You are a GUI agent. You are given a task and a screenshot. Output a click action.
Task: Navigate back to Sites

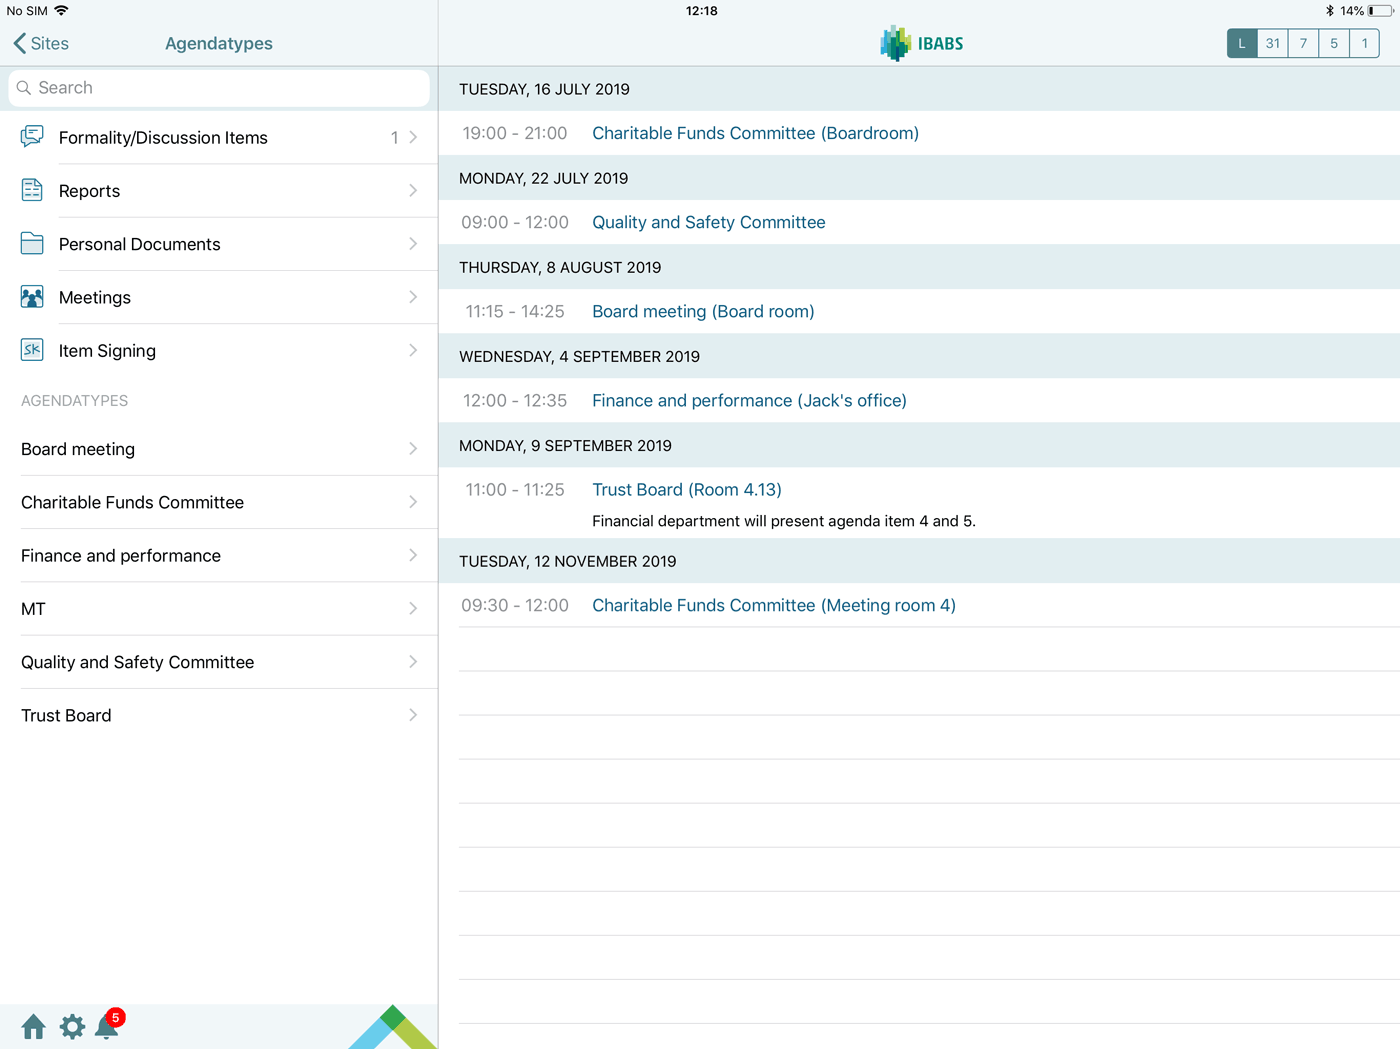(x=40, y=43)
